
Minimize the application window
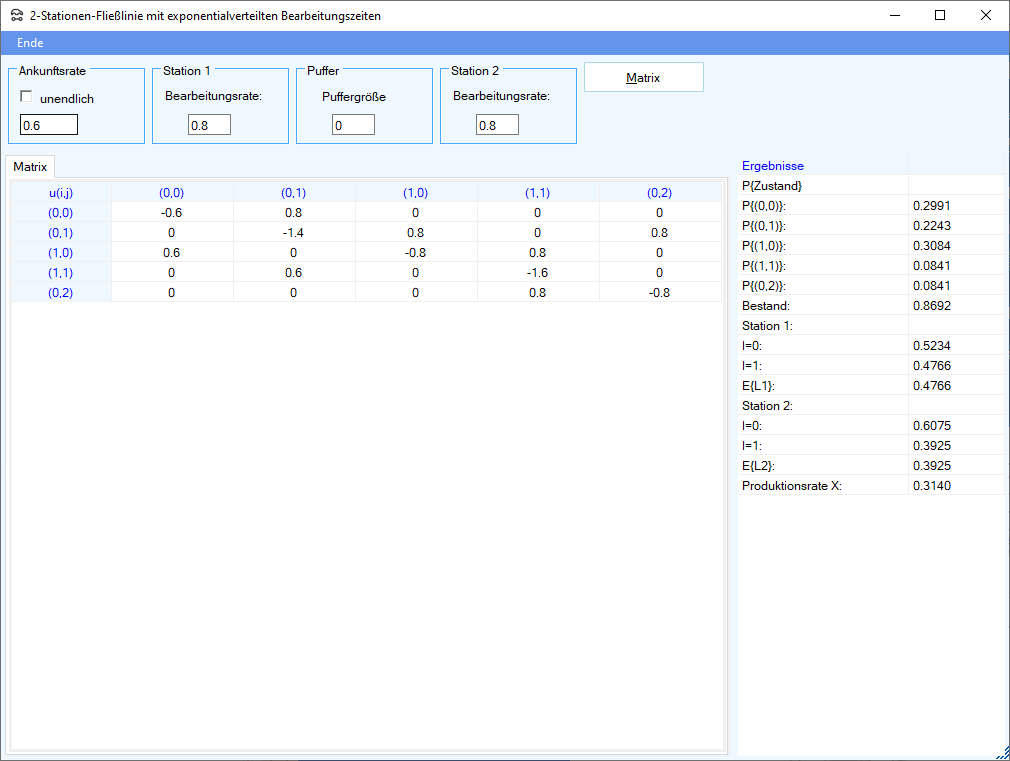coord(894,16)
